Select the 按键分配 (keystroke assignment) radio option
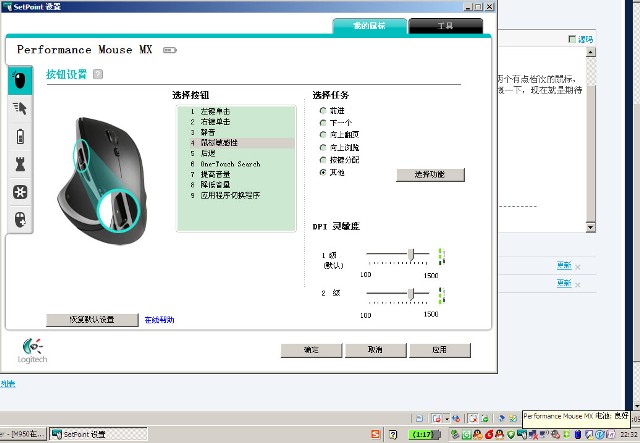 [x=323, y=160]
